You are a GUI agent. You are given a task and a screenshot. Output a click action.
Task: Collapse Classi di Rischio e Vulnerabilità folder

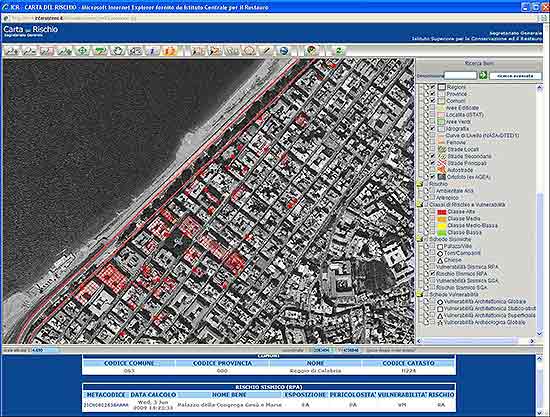click(x=419, y=204)
